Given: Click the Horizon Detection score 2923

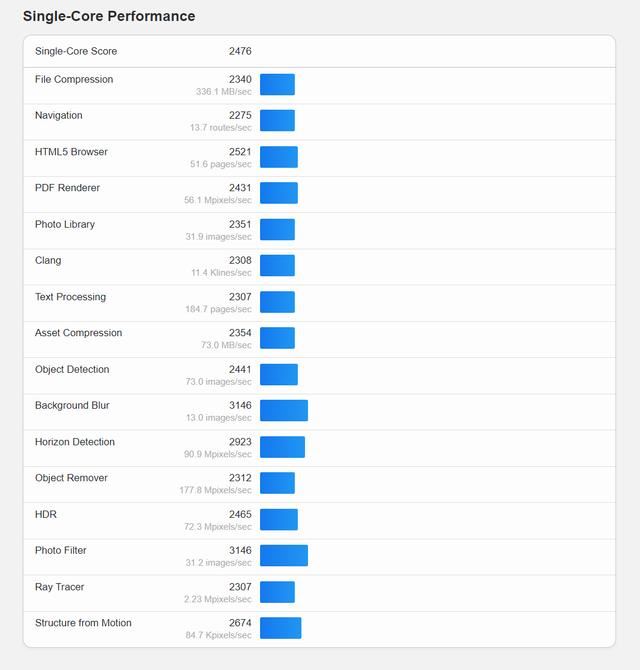Looking at the screenshot, I should click(240, 442).
